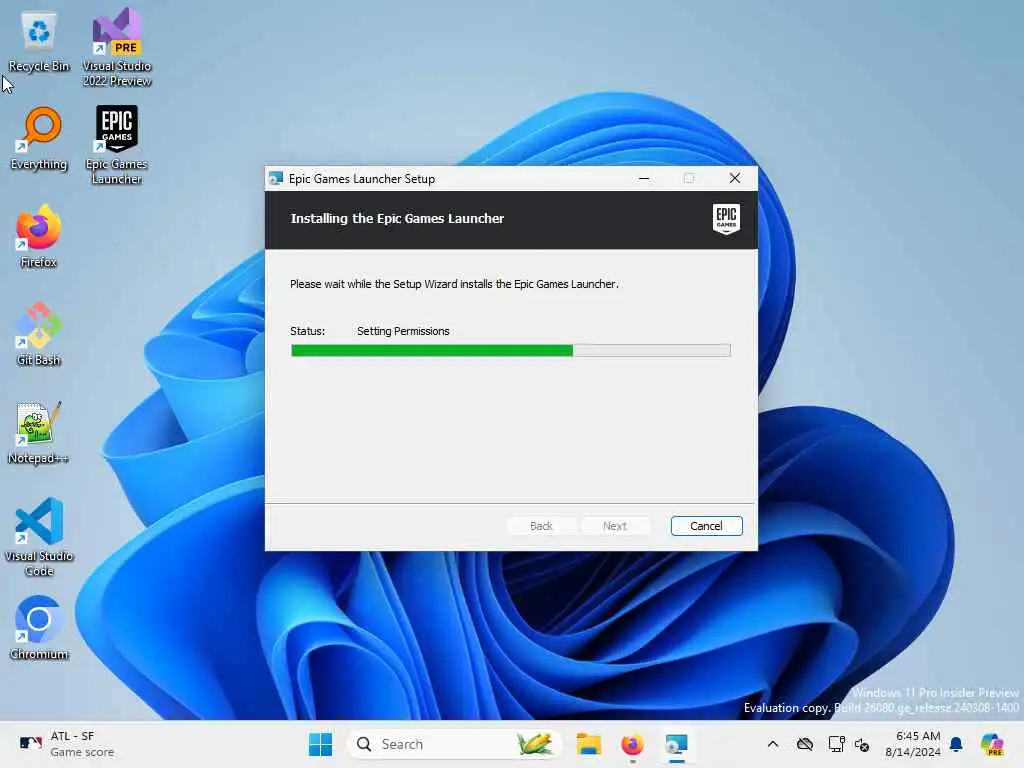Select the Chromium desktop icon

point(39,628)
